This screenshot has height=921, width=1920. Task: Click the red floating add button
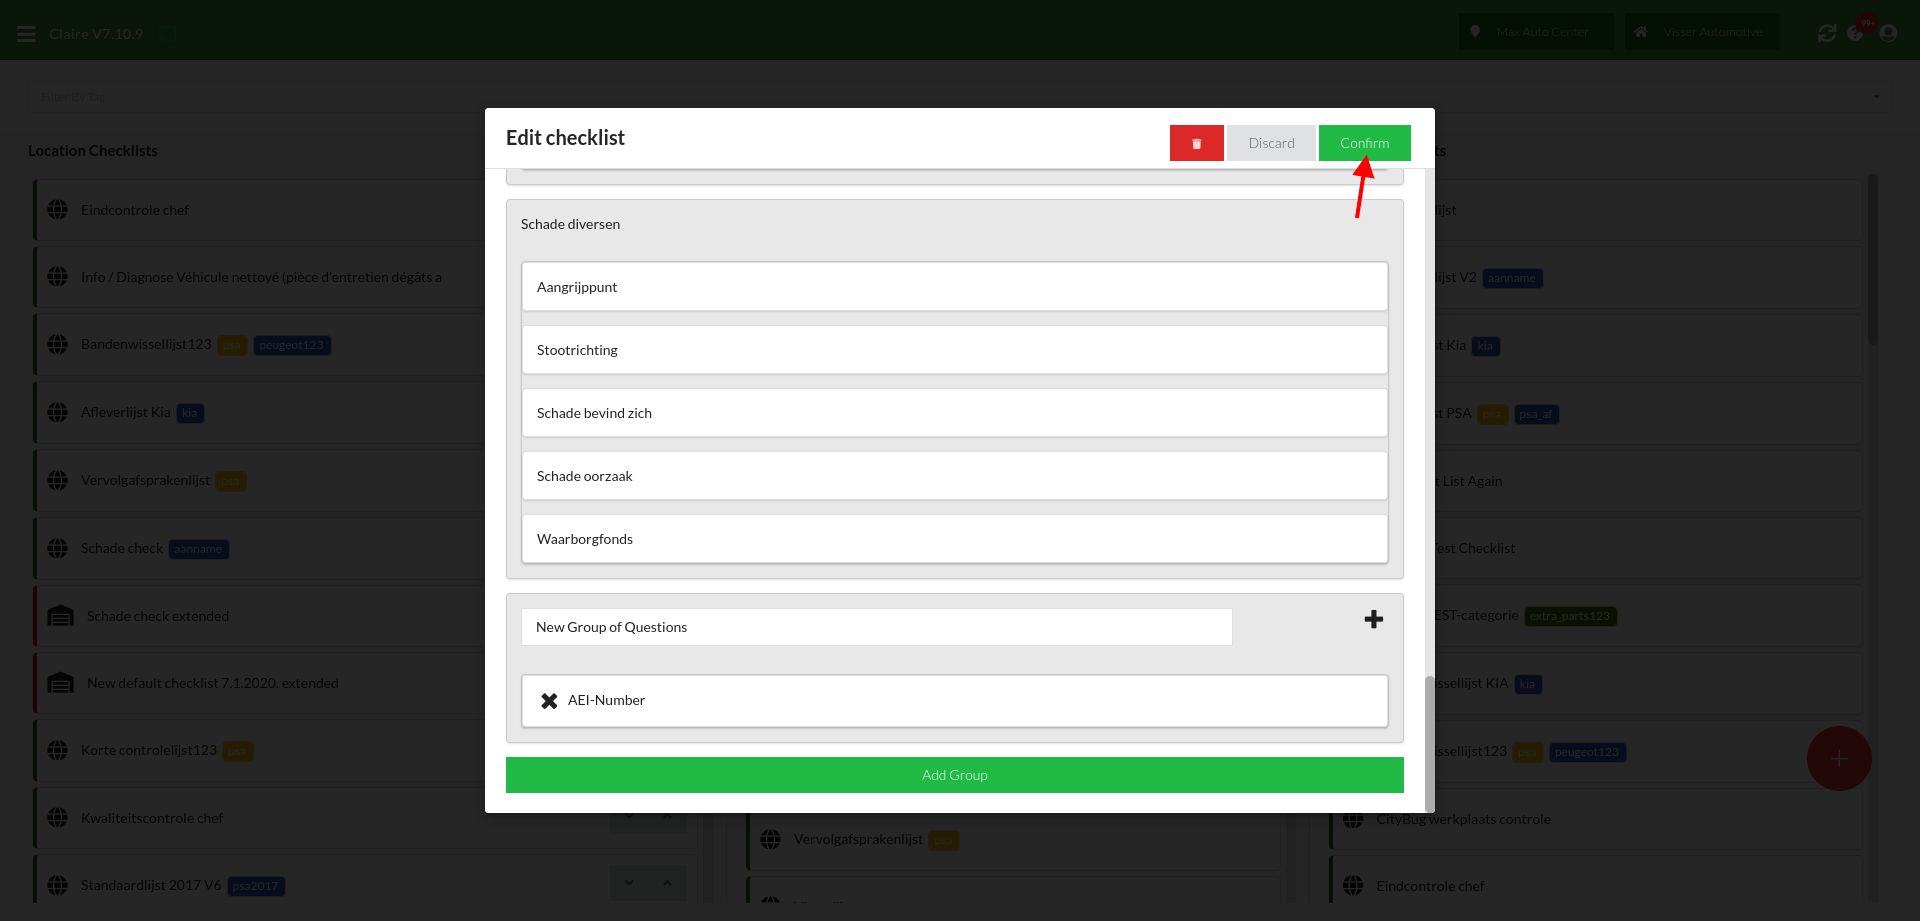coord(1838,759)
